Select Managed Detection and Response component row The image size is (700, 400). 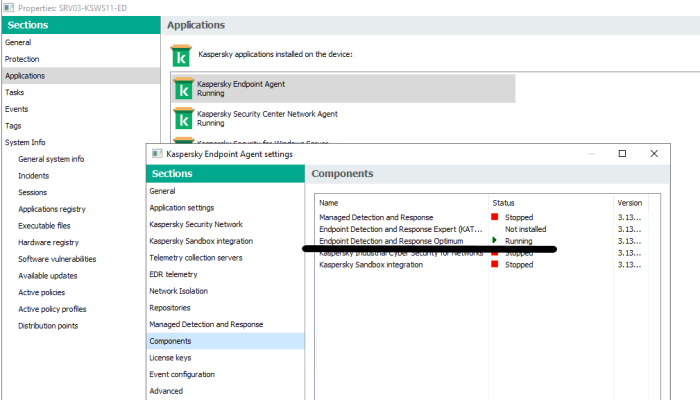click(482, 217)
